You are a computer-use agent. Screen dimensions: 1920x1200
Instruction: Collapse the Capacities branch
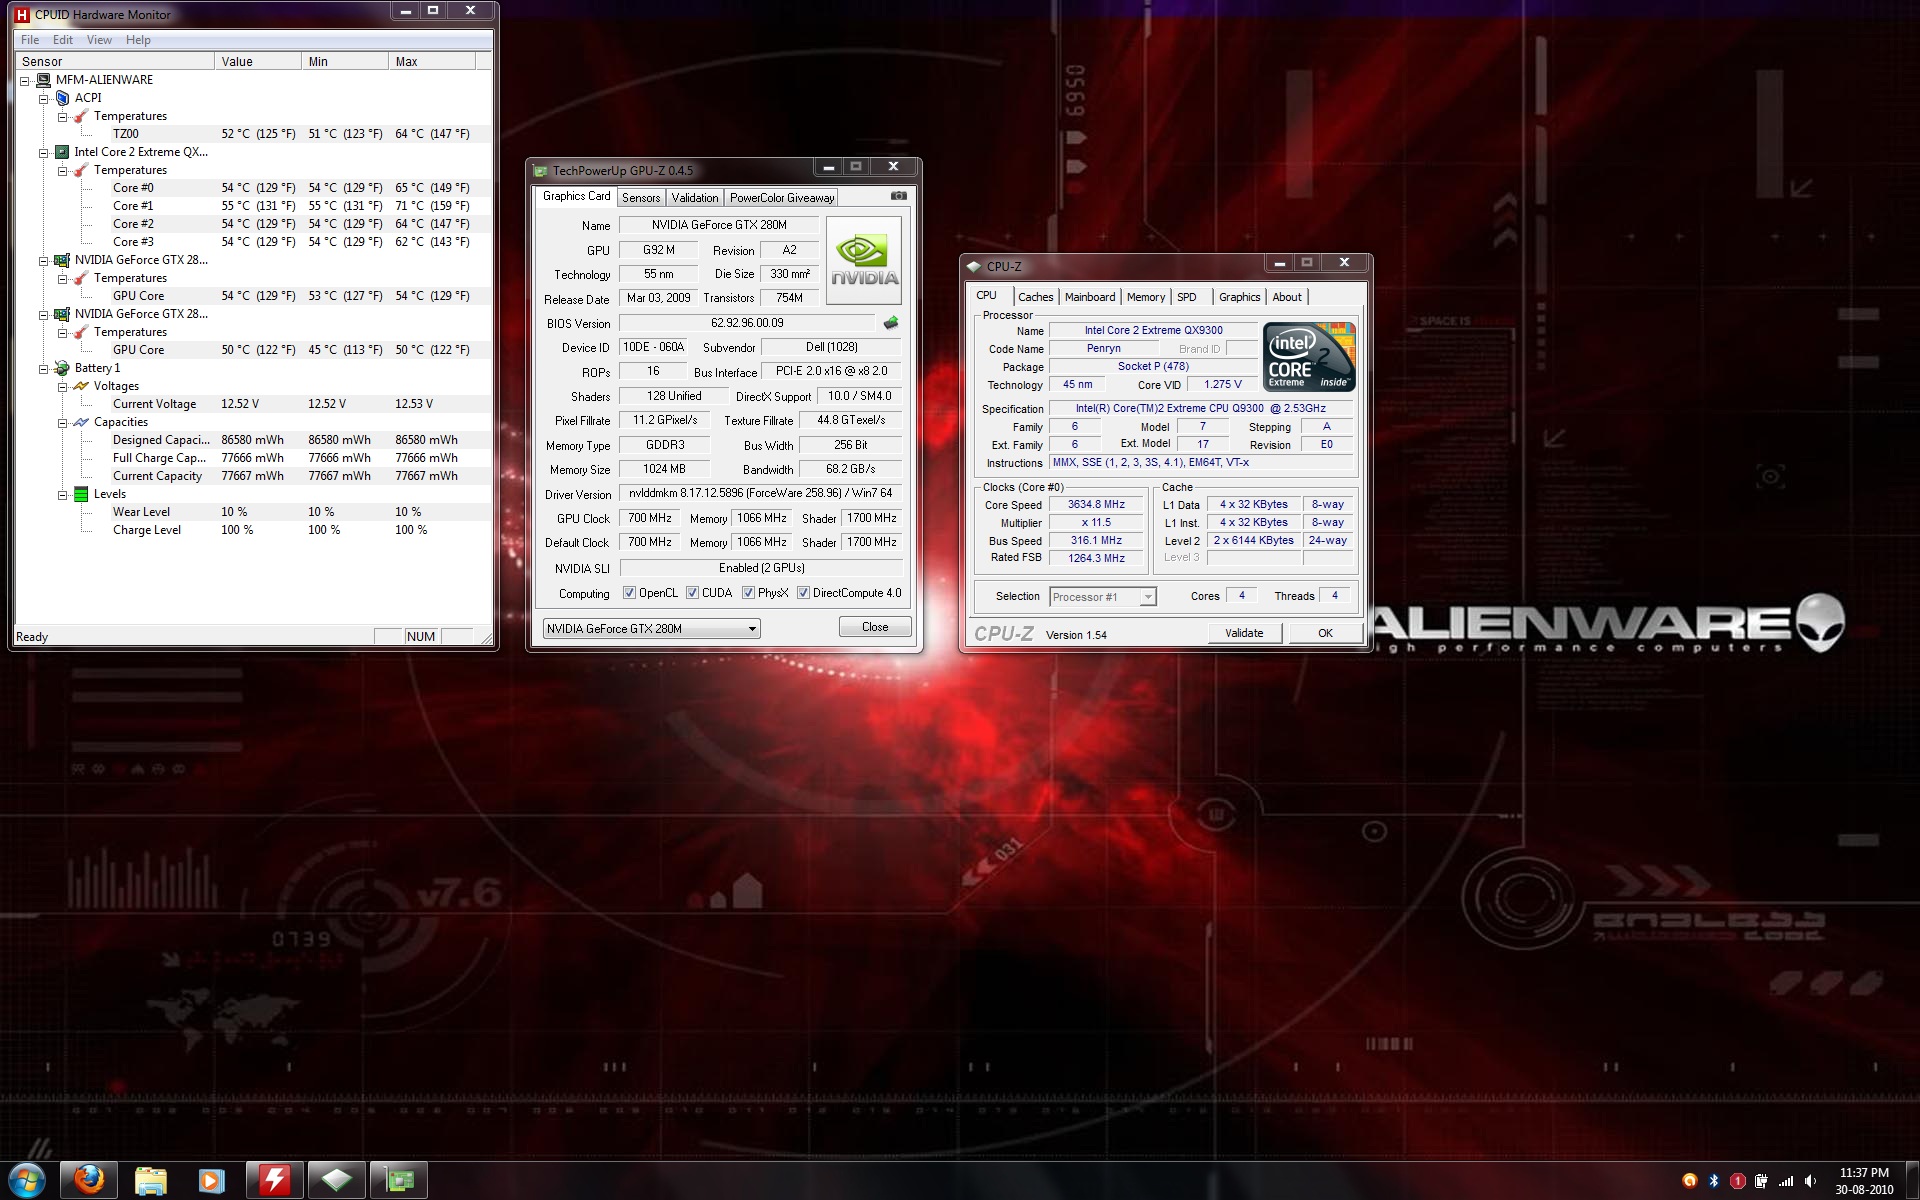point(63,422)
